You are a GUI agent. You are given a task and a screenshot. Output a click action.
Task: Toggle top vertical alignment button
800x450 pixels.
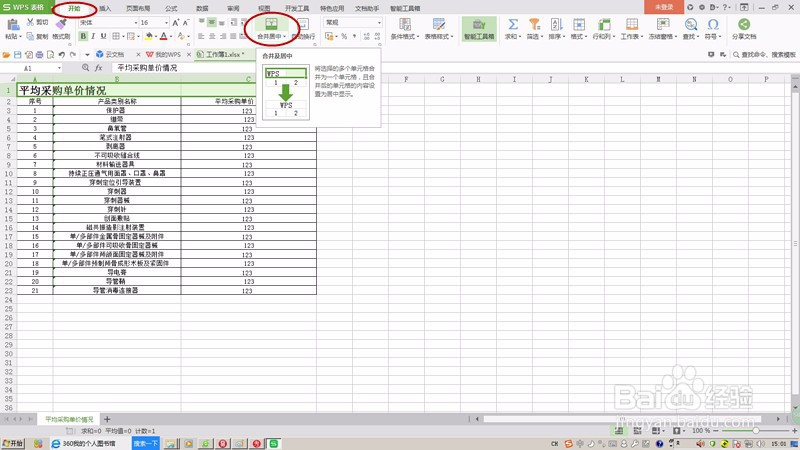(x=202, y=22)
